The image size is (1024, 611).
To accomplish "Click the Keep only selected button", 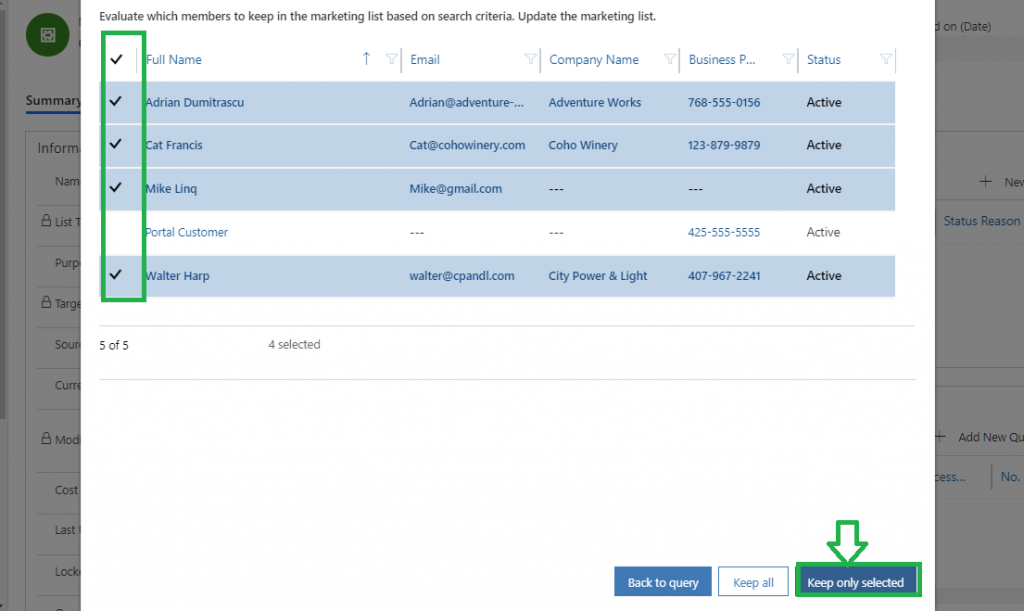I will point(858,581).
